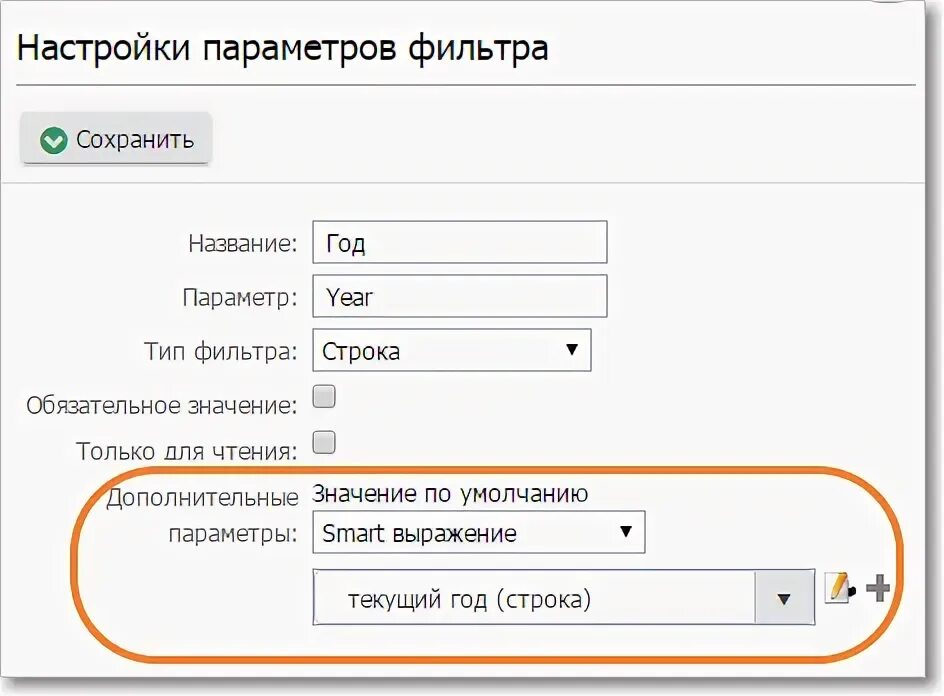This screenshot has width=944, height=696.
Task: Click the Название: label
Action: tap(243, 244)
